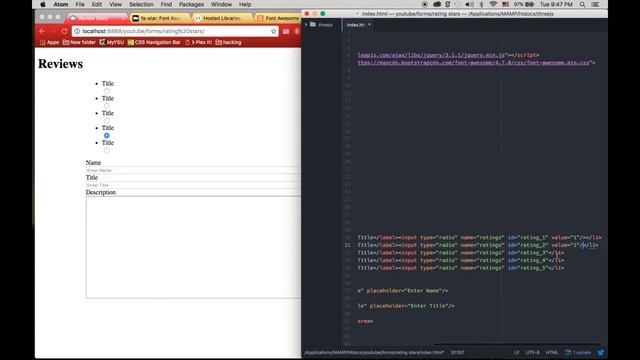This screenshot has height=360, width=640.
Task: Open the 'Plex It!' bookmark
Action: click(x=198, y=42)
